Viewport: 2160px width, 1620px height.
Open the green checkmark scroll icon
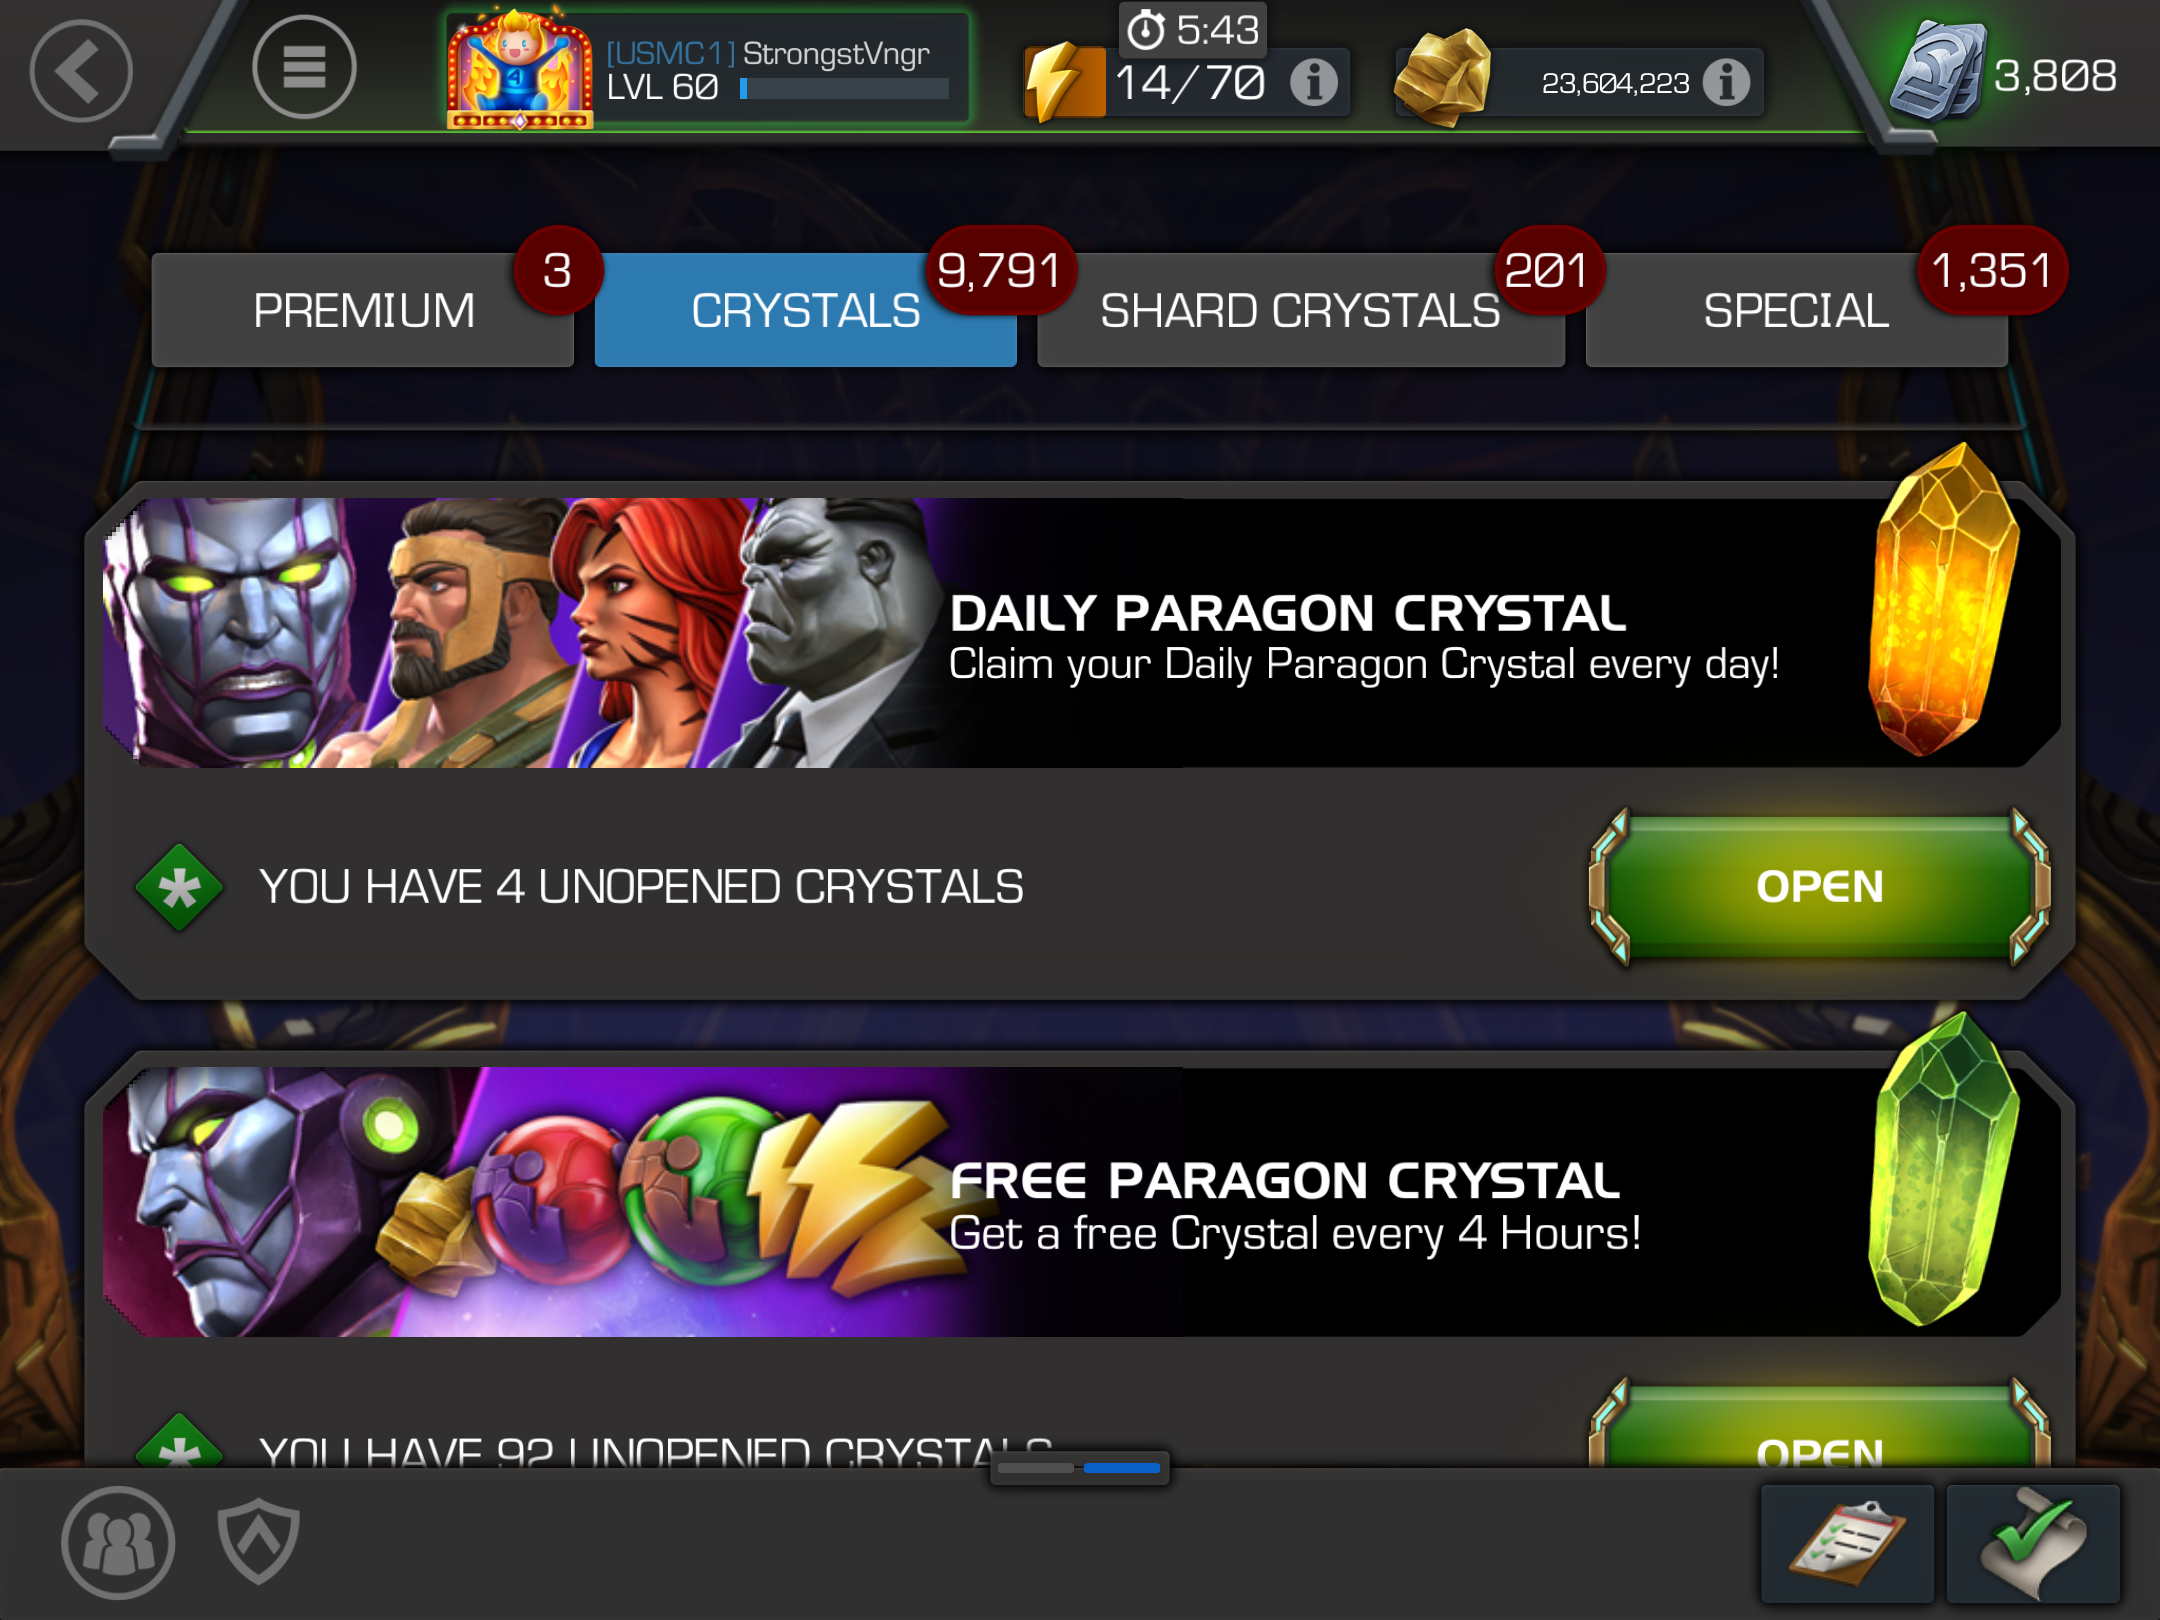pos(2033,1544)
